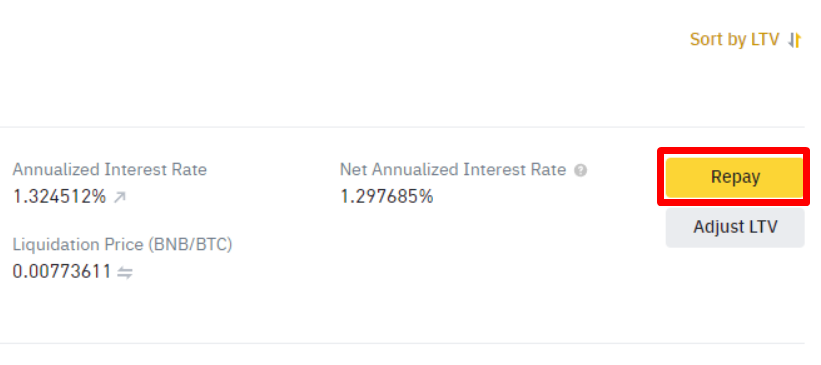Click the 1.324512% rate value
Screen dimensions: 821x365
pyautogui.click(x=59, y=197)
